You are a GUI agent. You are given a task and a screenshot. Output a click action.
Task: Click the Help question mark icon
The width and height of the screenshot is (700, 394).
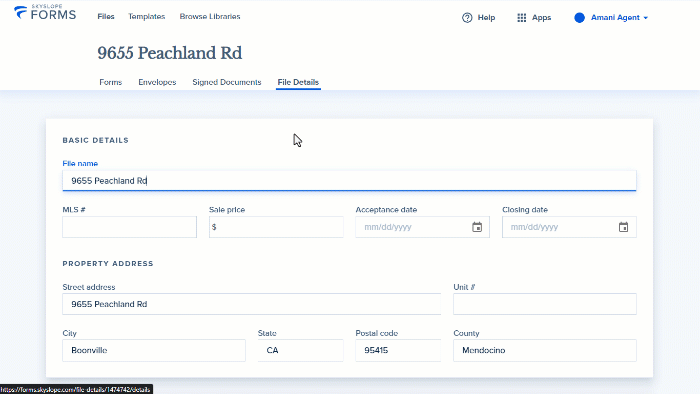click(467, 18)
